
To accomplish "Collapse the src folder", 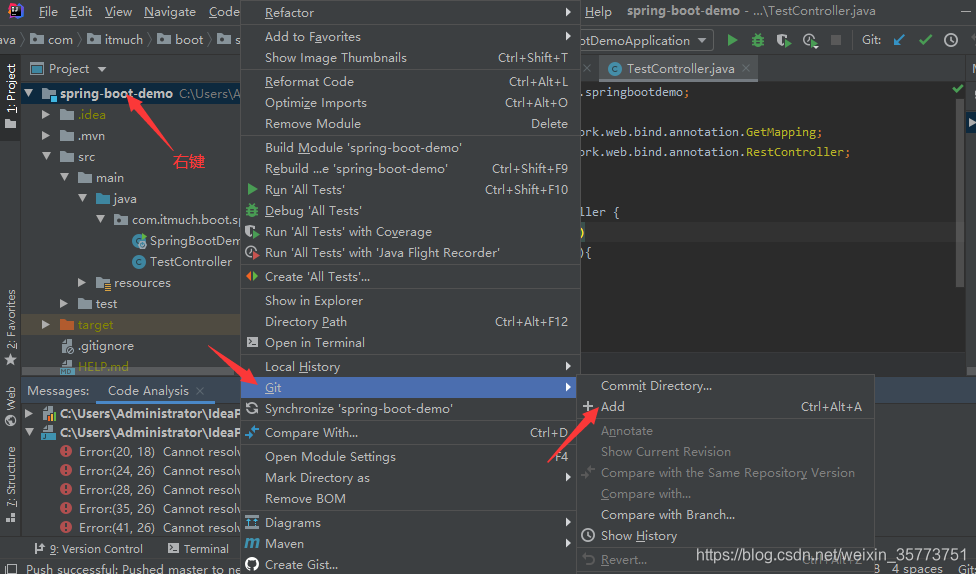I will 47,157.
